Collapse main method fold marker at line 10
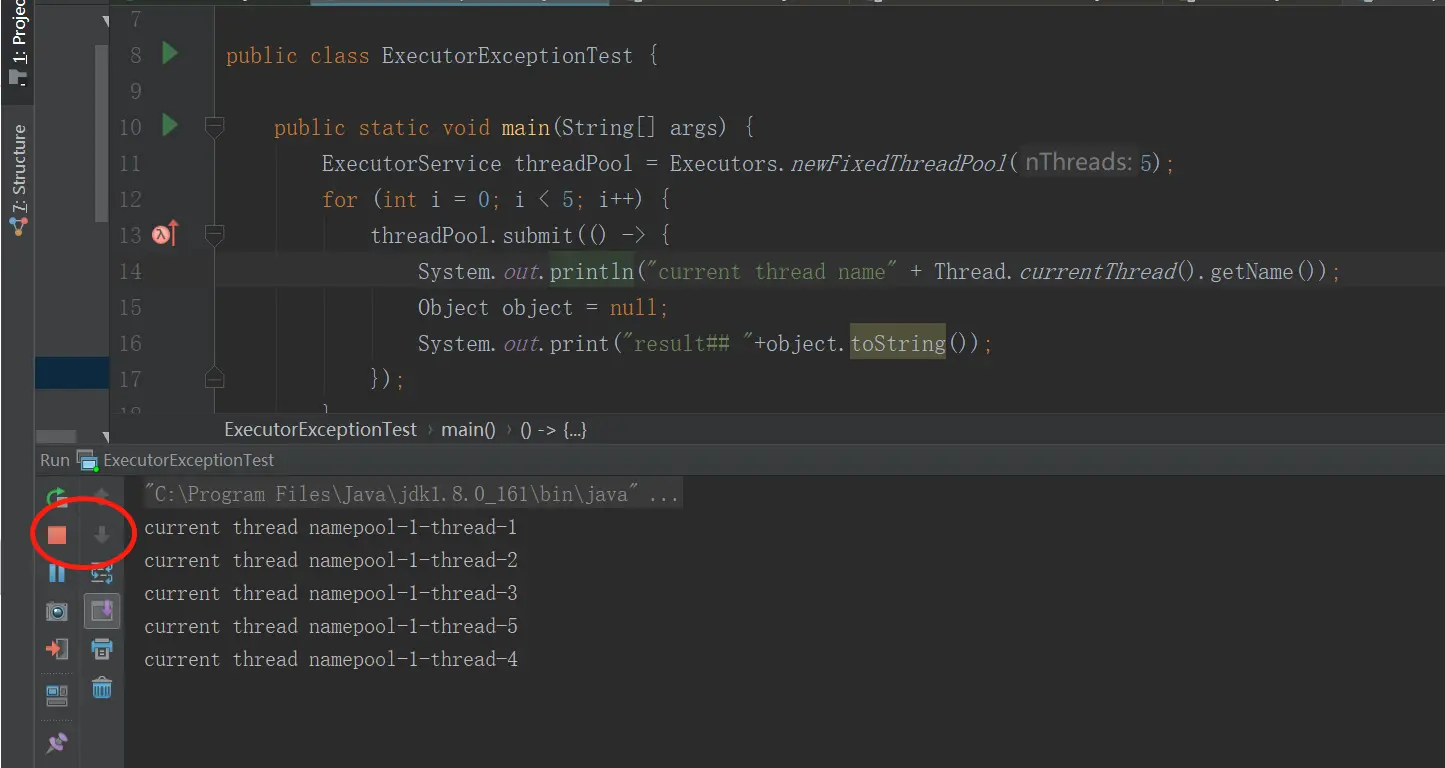This screenshot has width=1445, height=768. click(x=214, y=127)
